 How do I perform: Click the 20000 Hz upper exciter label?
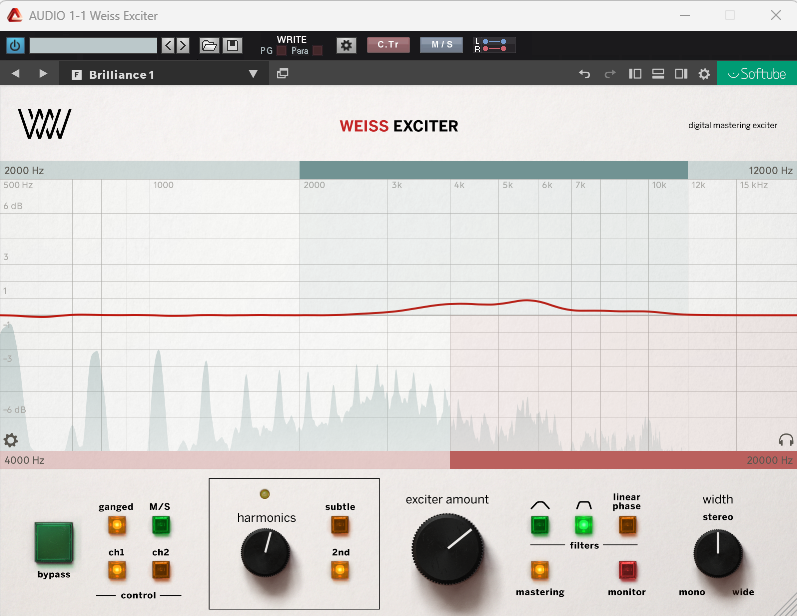[770, 460]
